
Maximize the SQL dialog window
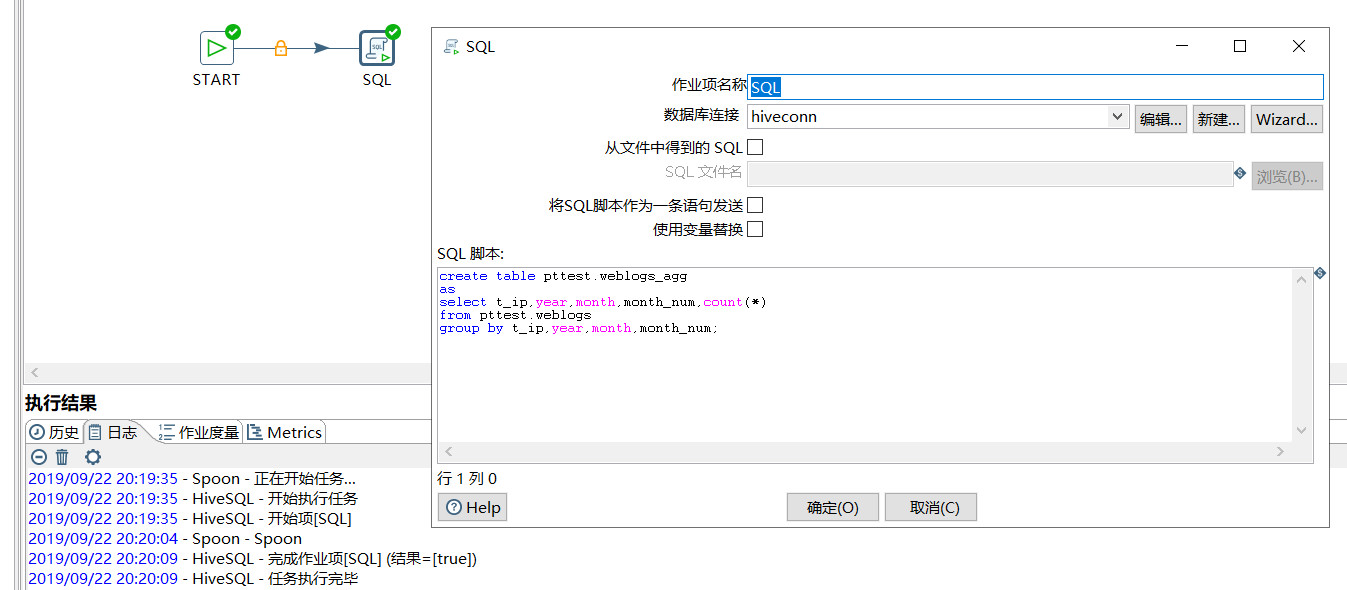click(x=1240, y=46)
